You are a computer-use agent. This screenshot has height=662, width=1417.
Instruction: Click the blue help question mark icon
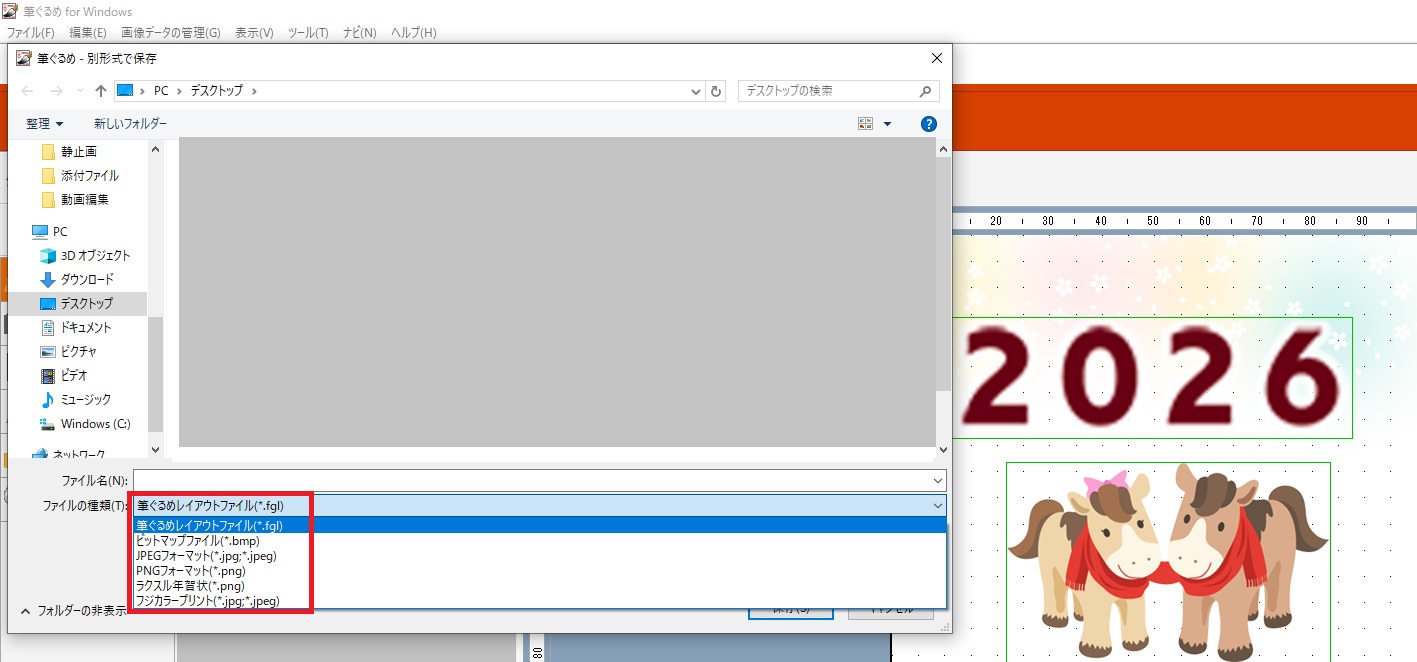[x=928, y=124]
